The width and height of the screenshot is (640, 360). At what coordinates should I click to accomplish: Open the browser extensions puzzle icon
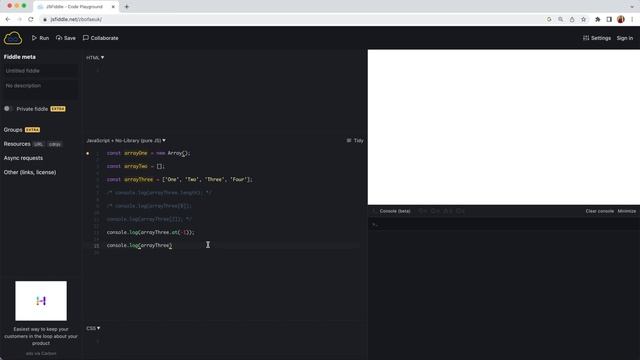coord(598,19)
